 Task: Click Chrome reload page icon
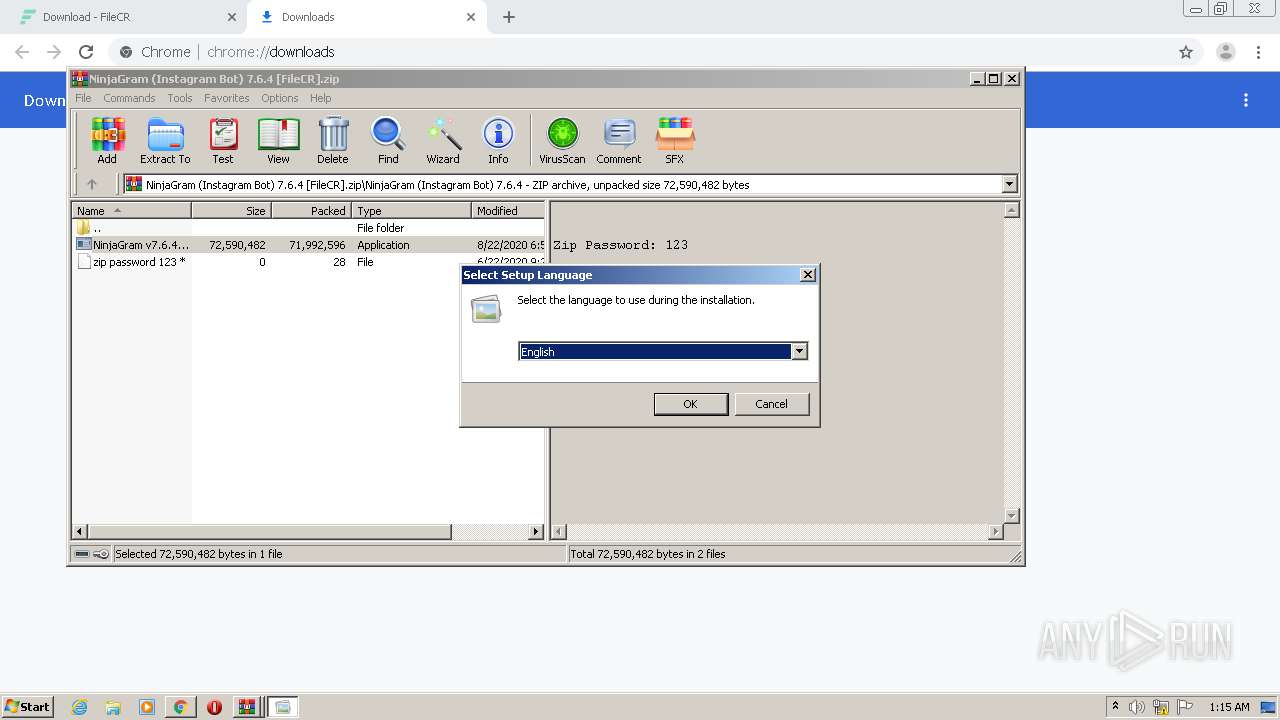(86, 52)
